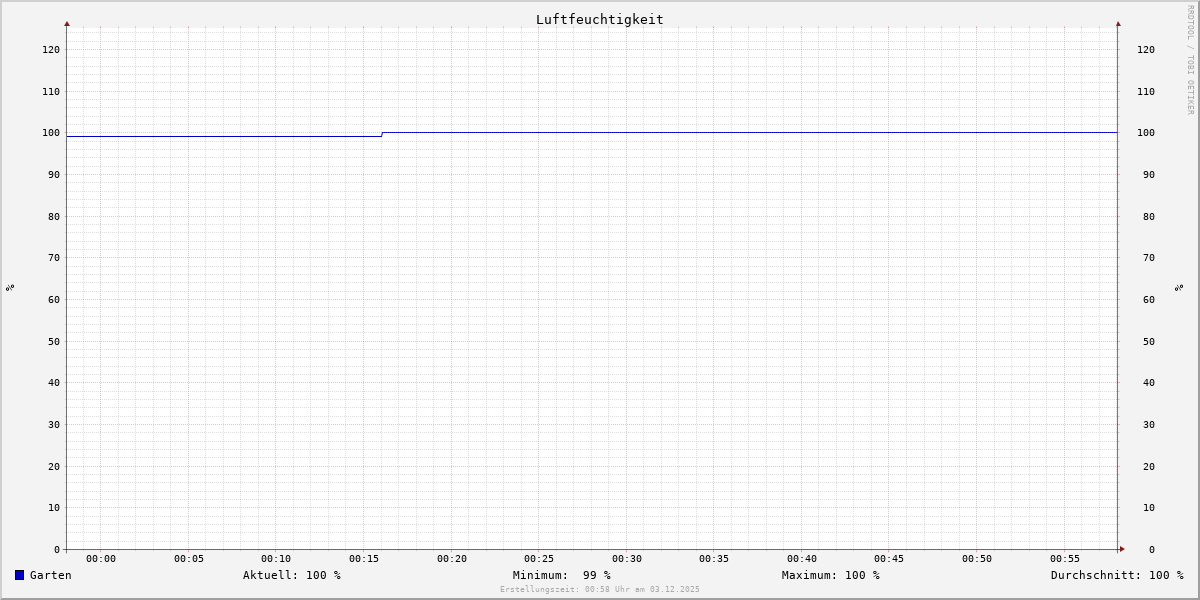Viewport: 1200px width, 600px height.
Task: Click the 00:25 time axis label
Action: [539, 559]
